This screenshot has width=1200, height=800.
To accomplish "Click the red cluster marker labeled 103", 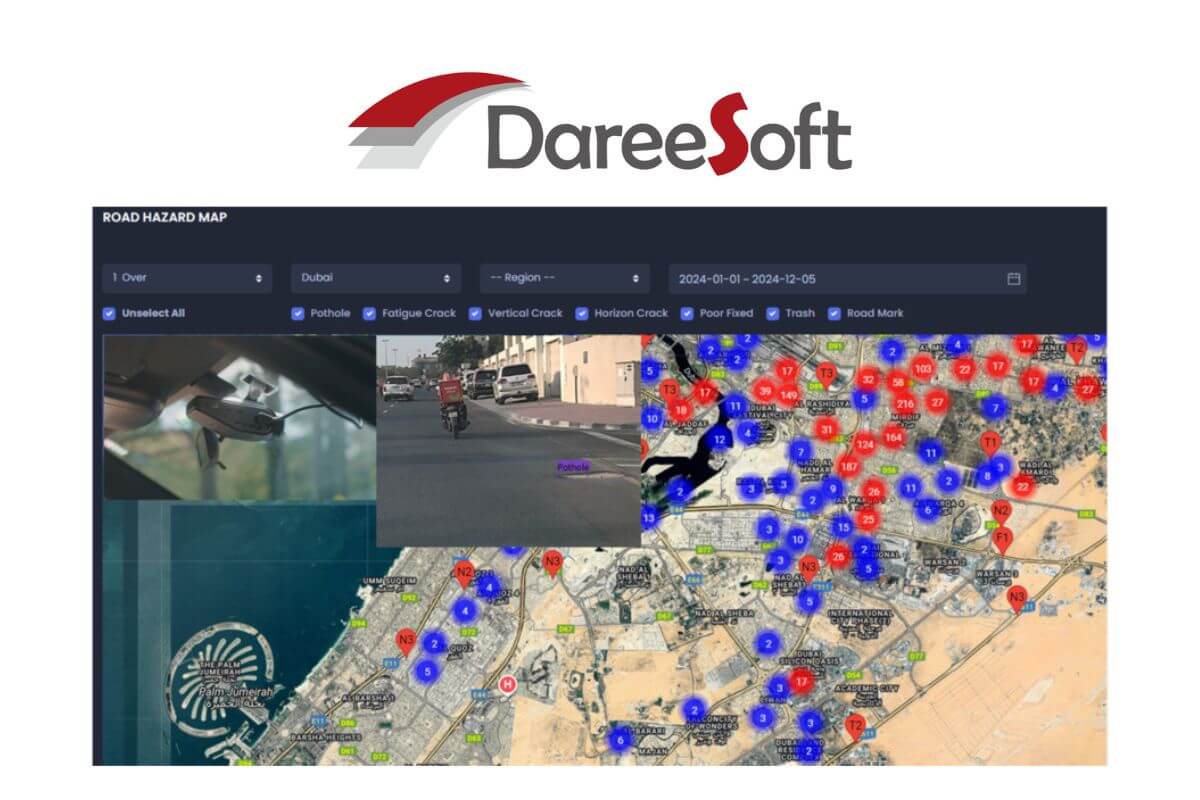I will tap(922, 369).
